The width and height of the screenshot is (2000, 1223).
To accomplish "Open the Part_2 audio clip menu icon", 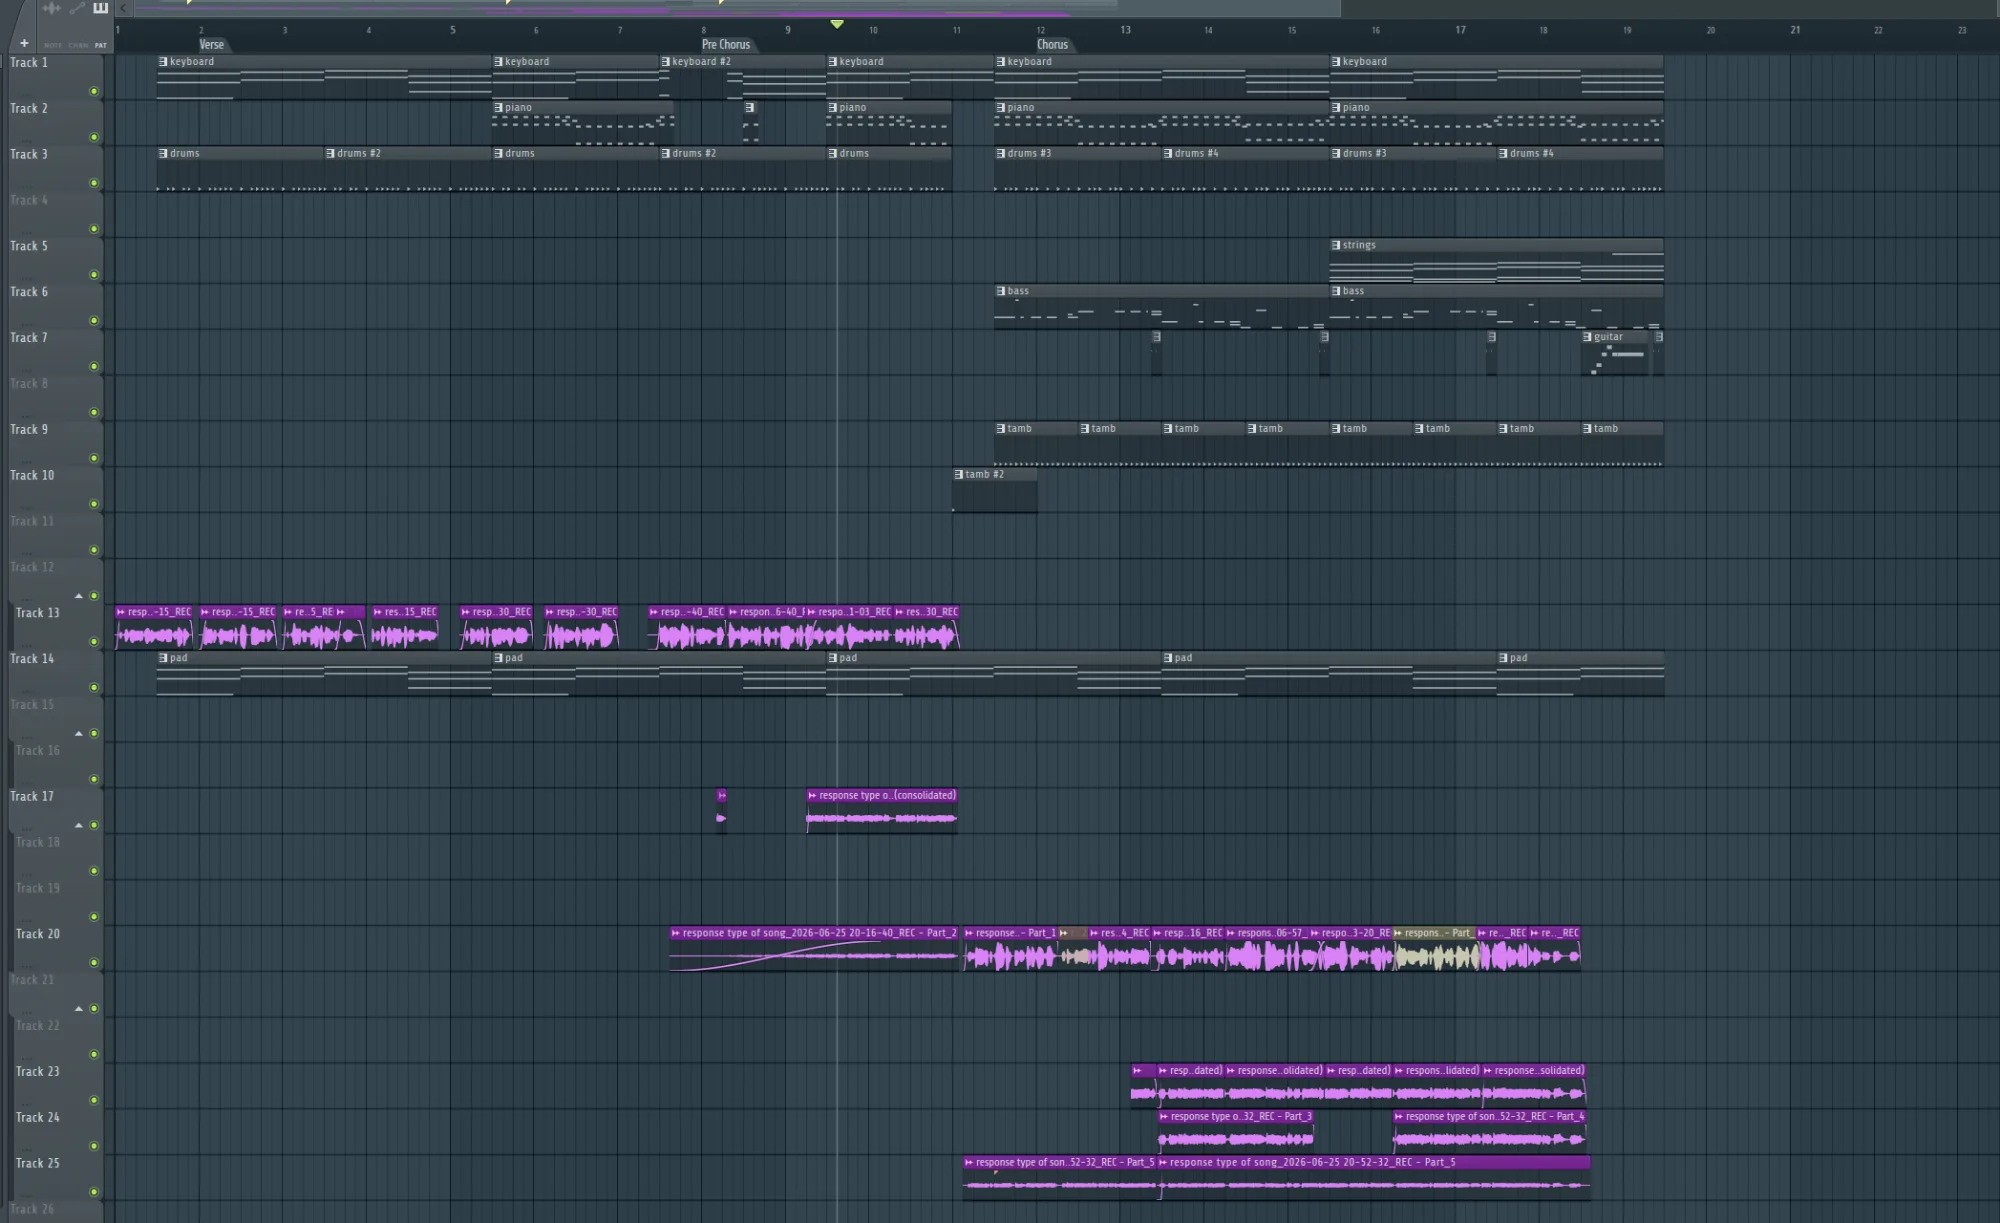I will [x=676, y=933].
